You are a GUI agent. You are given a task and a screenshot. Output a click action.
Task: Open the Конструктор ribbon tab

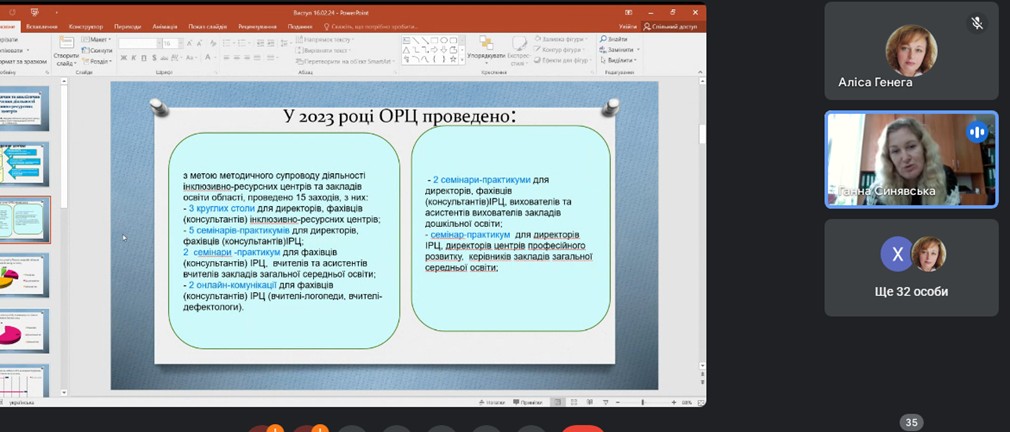coord(86,26)
